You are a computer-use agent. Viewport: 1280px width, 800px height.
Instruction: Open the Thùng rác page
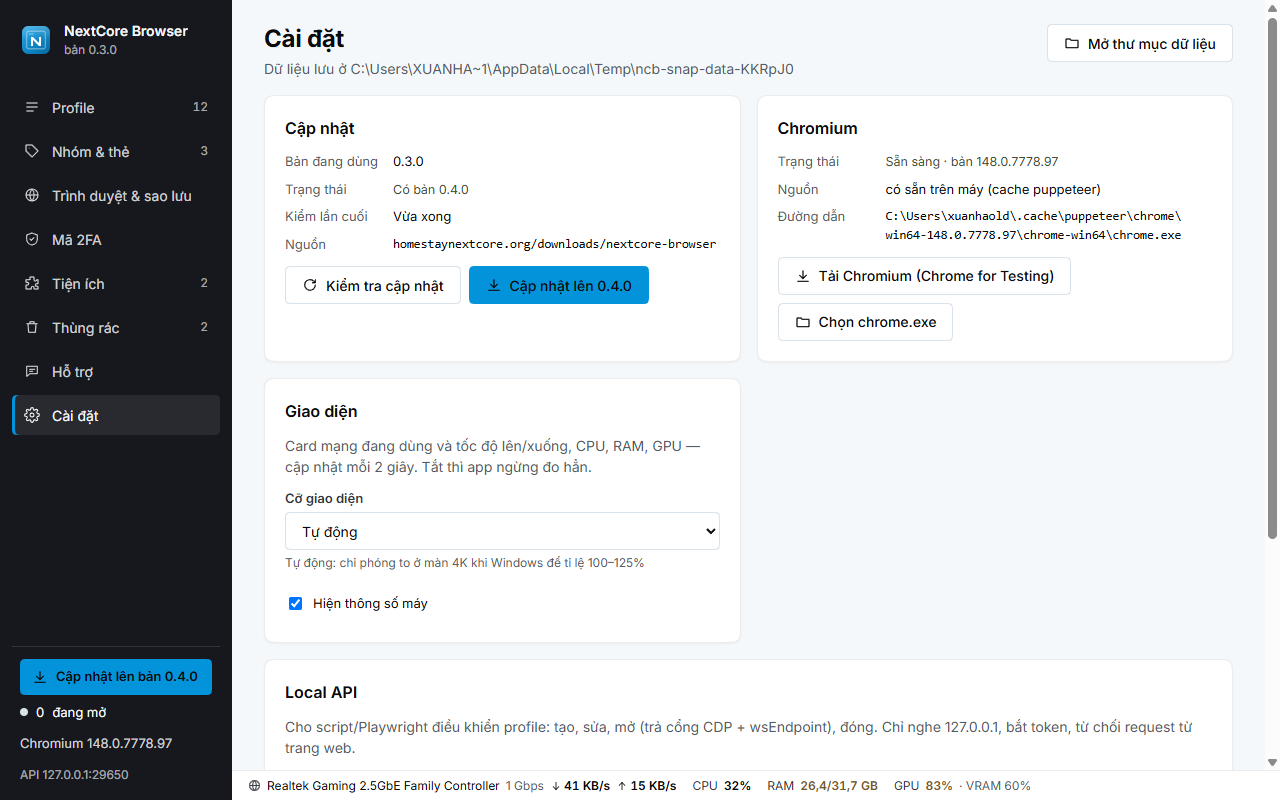click(116, 328)
